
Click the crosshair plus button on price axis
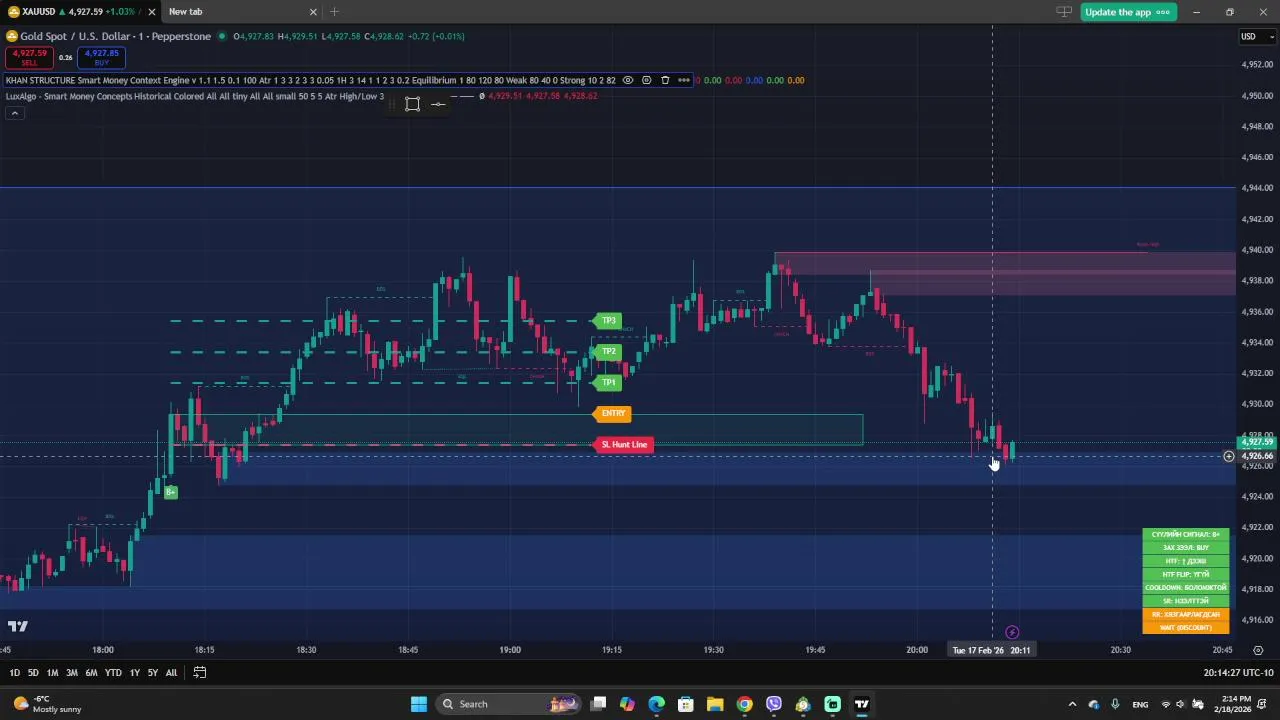1229,457
